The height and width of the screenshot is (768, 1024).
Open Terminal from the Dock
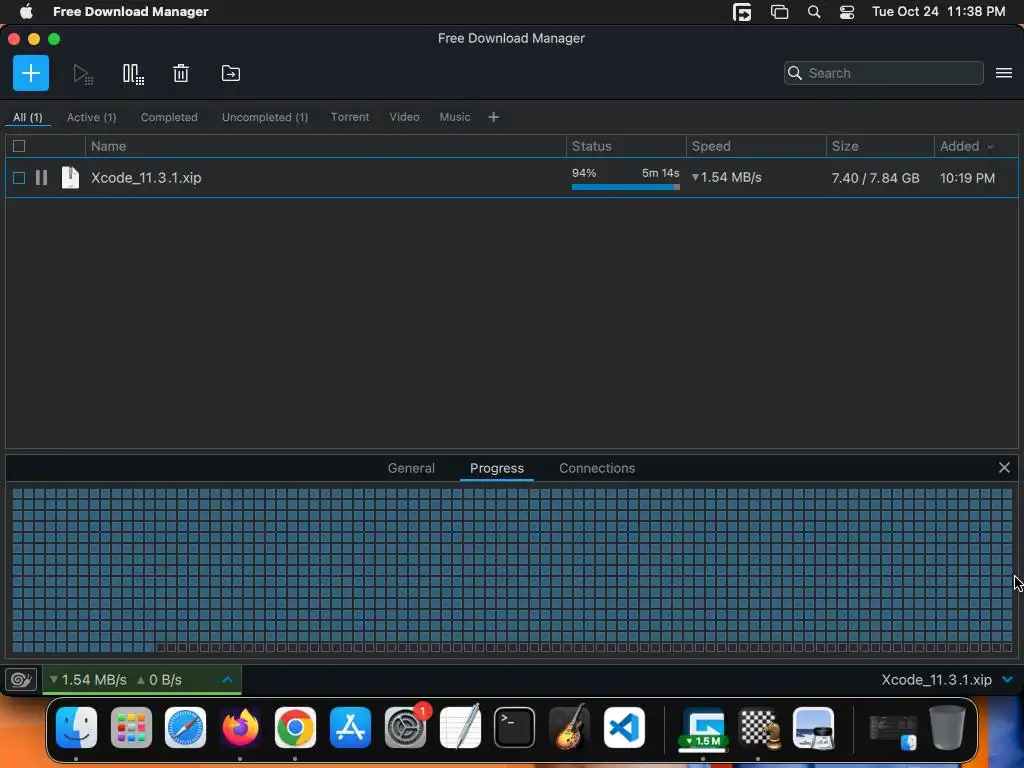515,728
